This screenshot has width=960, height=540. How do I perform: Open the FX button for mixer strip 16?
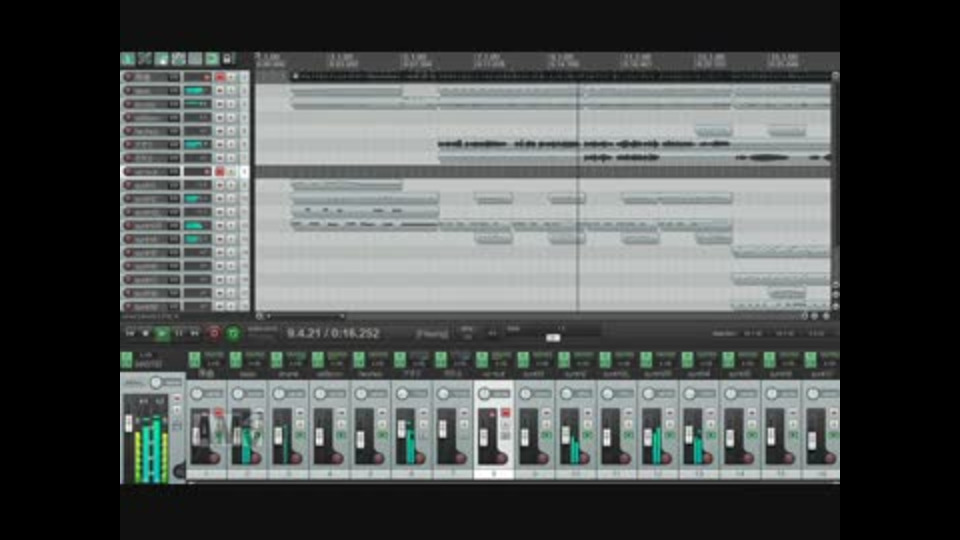(x=810, y=359)
